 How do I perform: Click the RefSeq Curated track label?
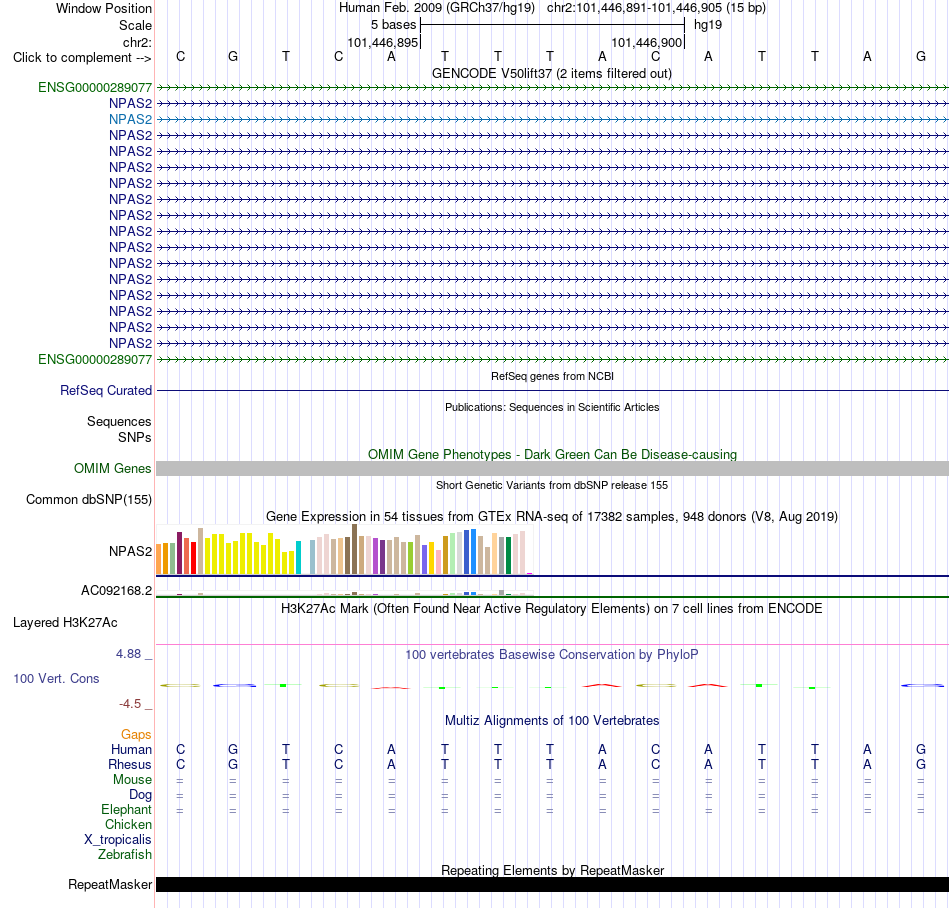105,391
